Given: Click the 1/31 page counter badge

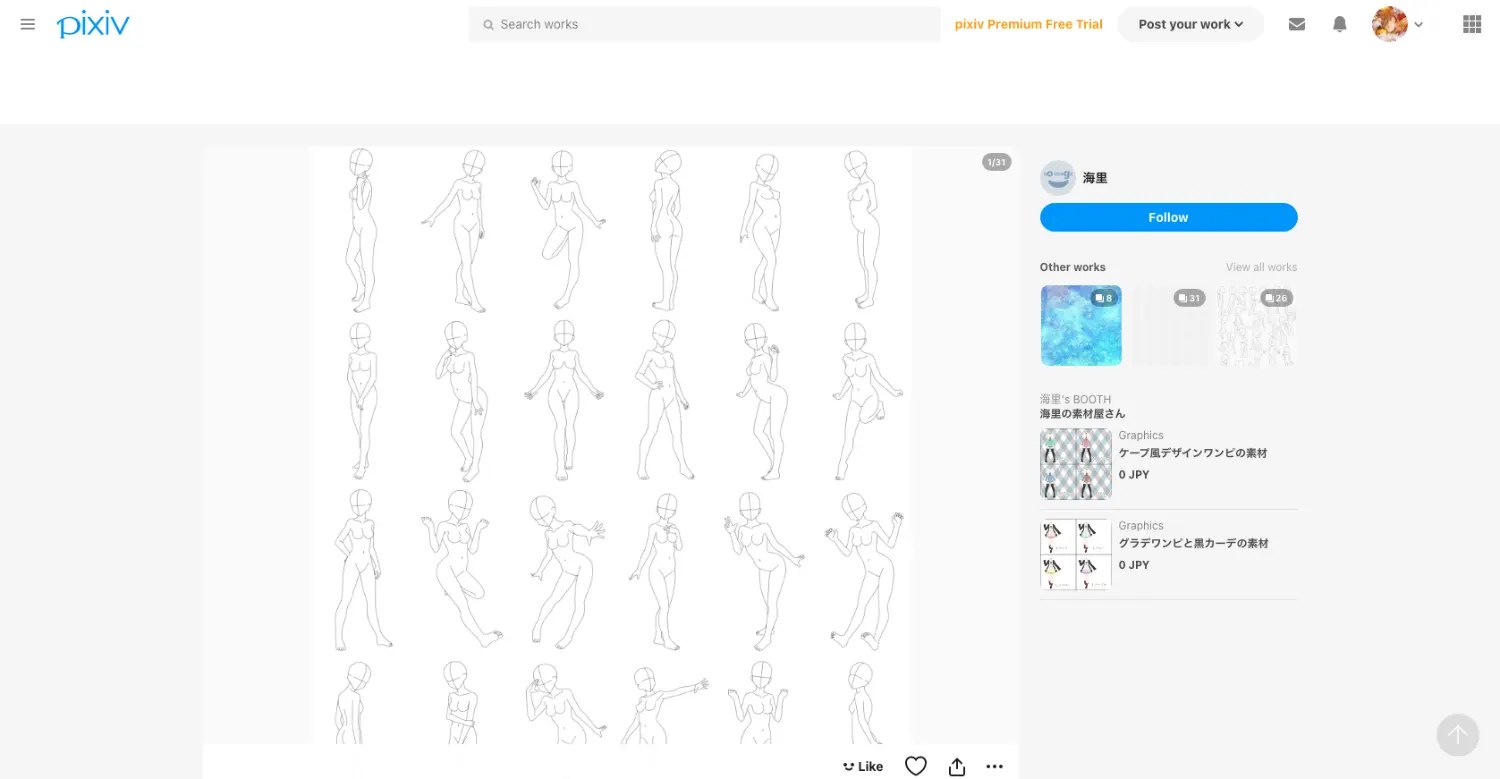Looking at the screenshot, I should coord(997,162).
